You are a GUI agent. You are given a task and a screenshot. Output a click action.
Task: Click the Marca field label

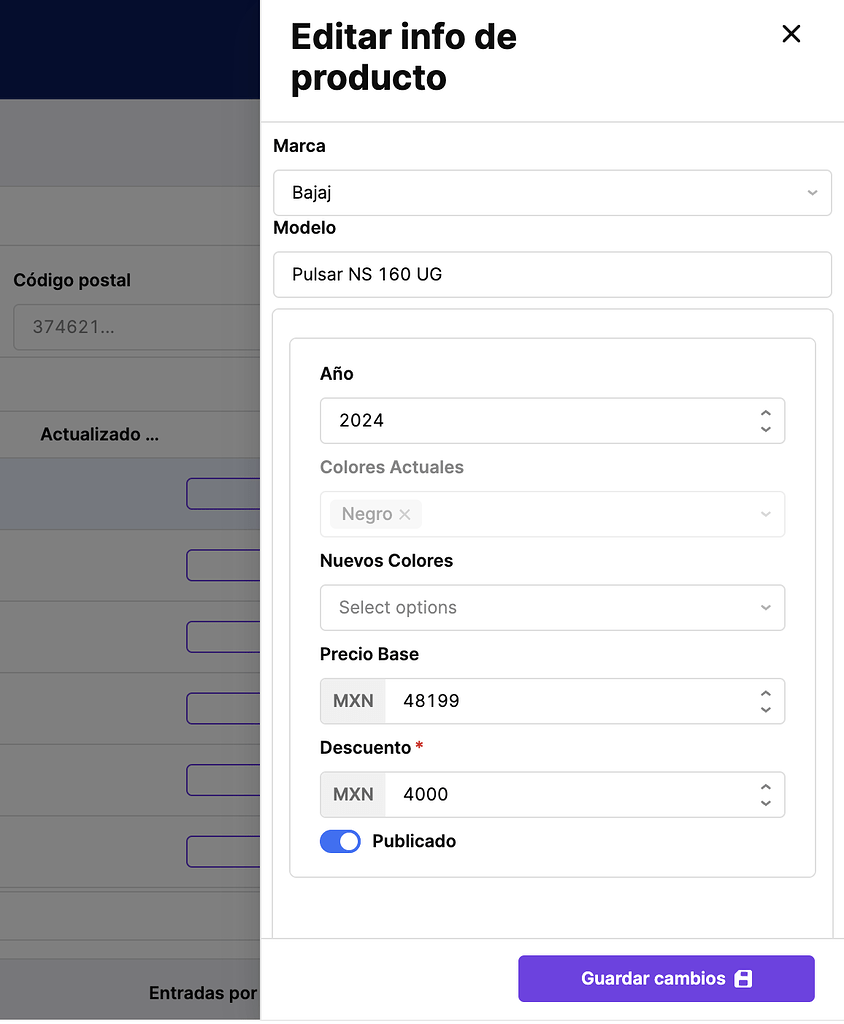coord(299,146)
